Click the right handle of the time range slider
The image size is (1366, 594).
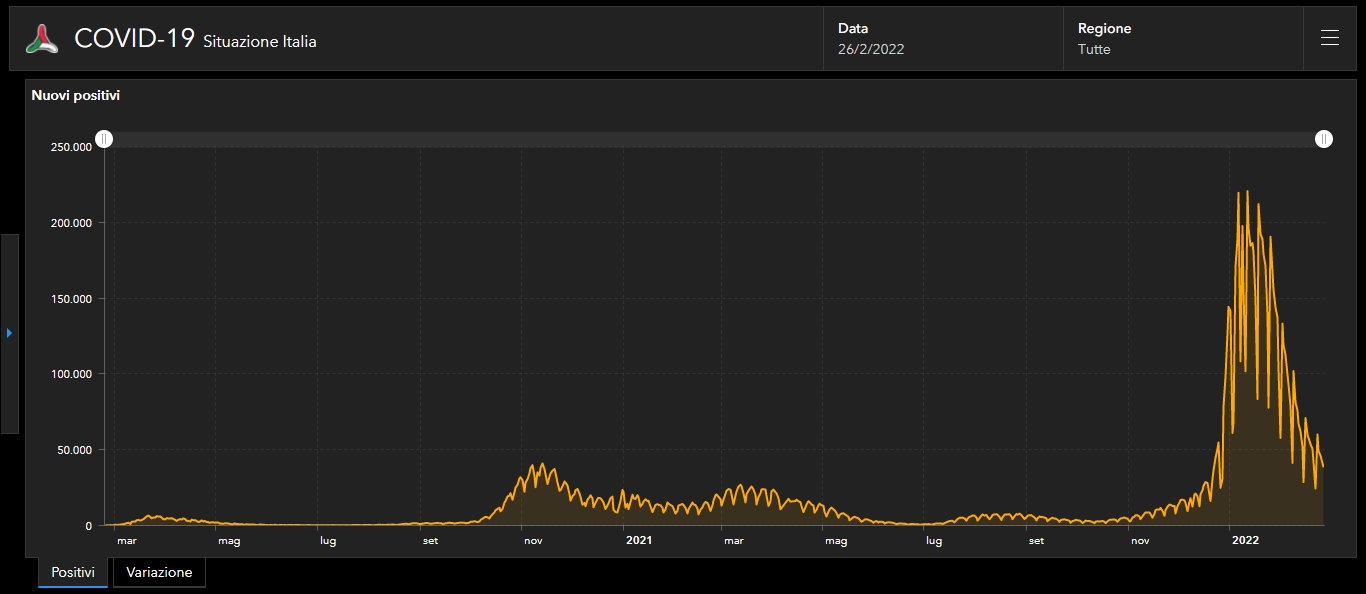pos(1323,139)
